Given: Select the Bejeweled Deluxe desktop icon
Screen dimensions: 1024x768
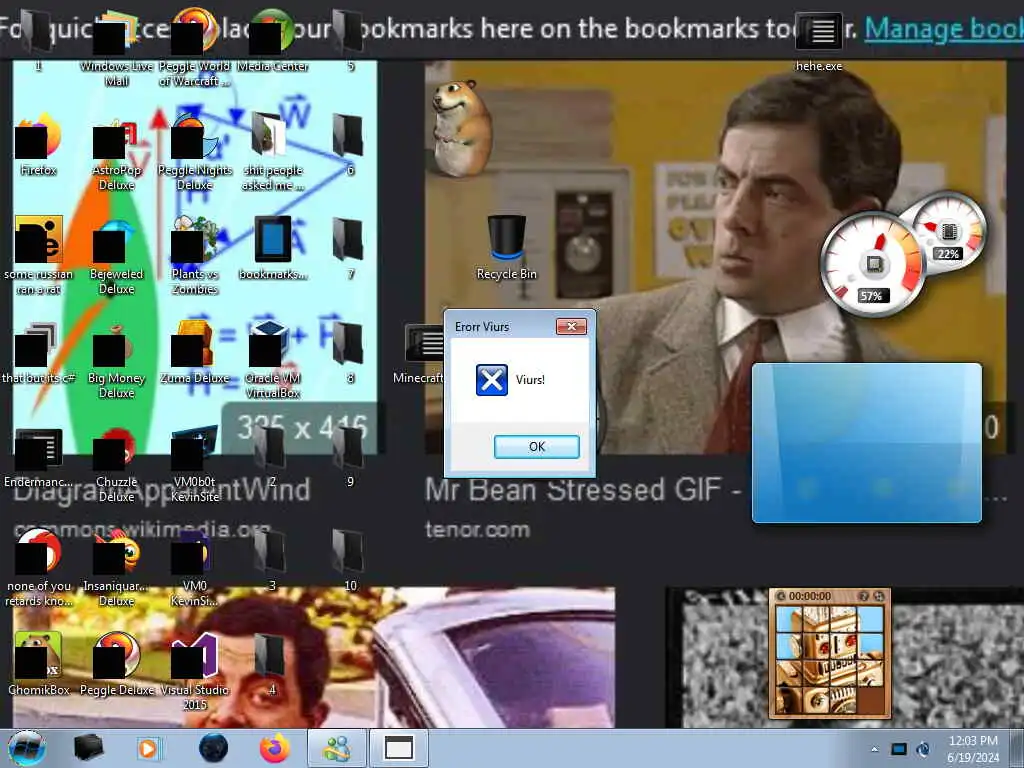Looking at the screenshot, I should pyautogui.click(x=116, y=255).
